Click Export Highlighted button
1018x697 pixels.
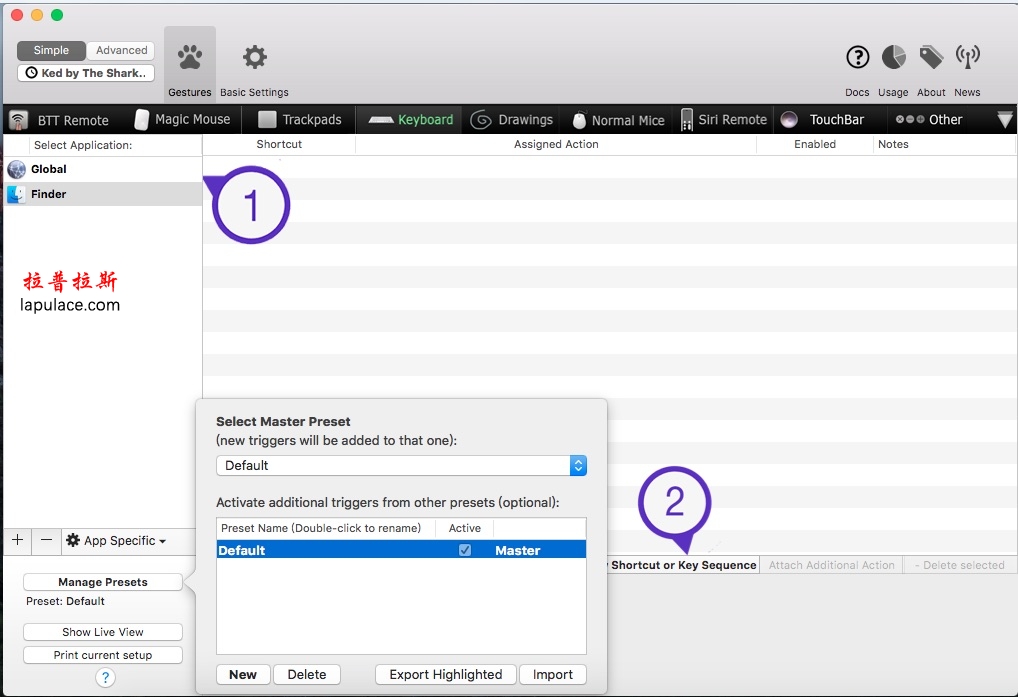445,675
